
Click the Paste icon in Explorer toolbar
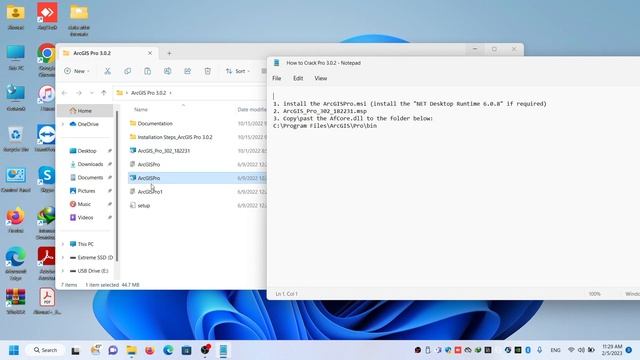coord(147,71)
